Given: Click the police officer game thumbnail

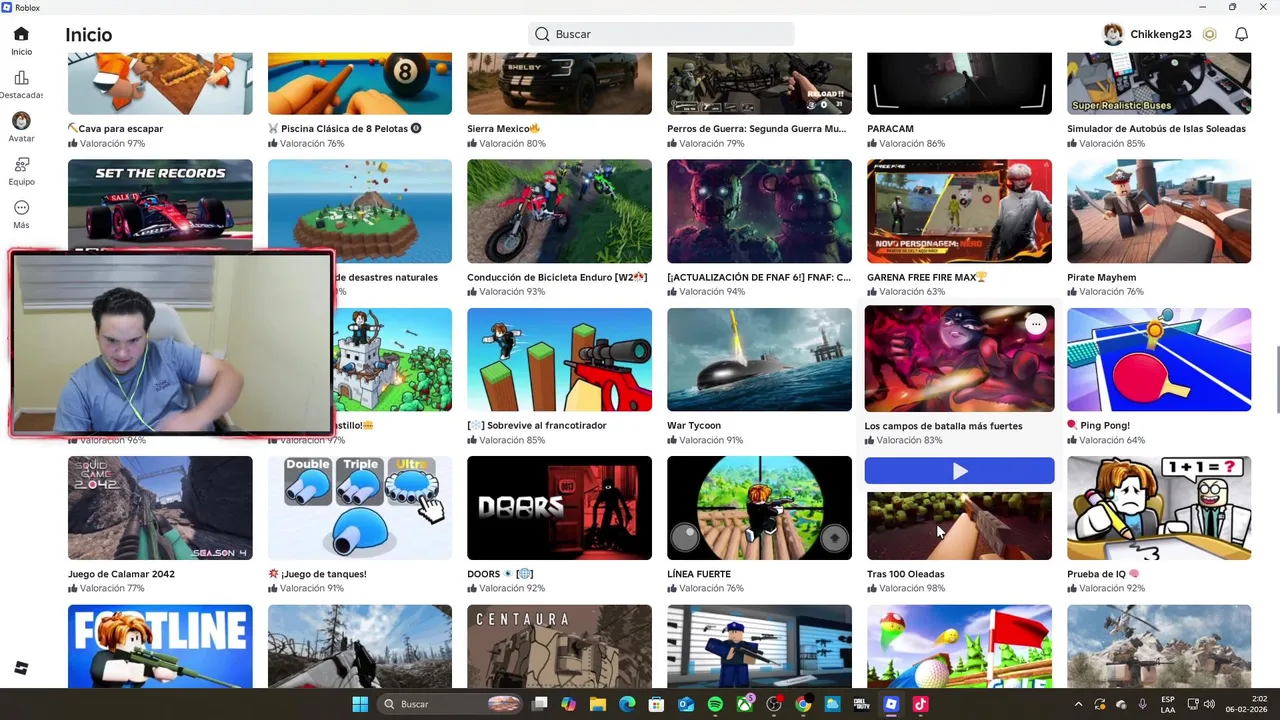Looking at the screenshot, I should (x=759, y=646).
